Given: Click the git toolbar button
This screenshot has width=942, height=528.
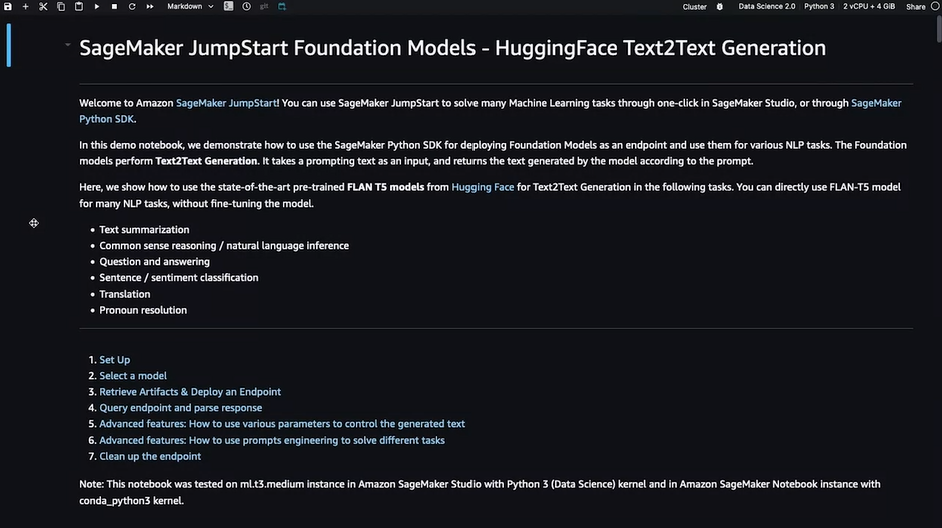Looking at the screenshot, I should point(264,6).
